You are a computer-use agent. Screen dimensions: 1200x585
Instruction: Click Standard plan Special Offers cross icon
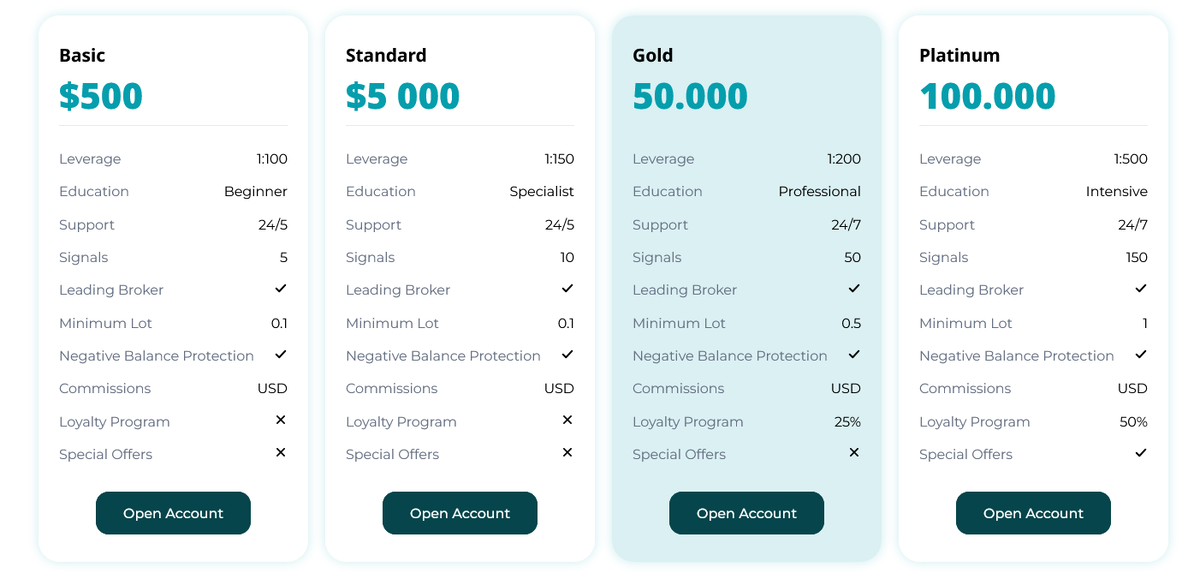pyautogui.click(x=567, y=453)
